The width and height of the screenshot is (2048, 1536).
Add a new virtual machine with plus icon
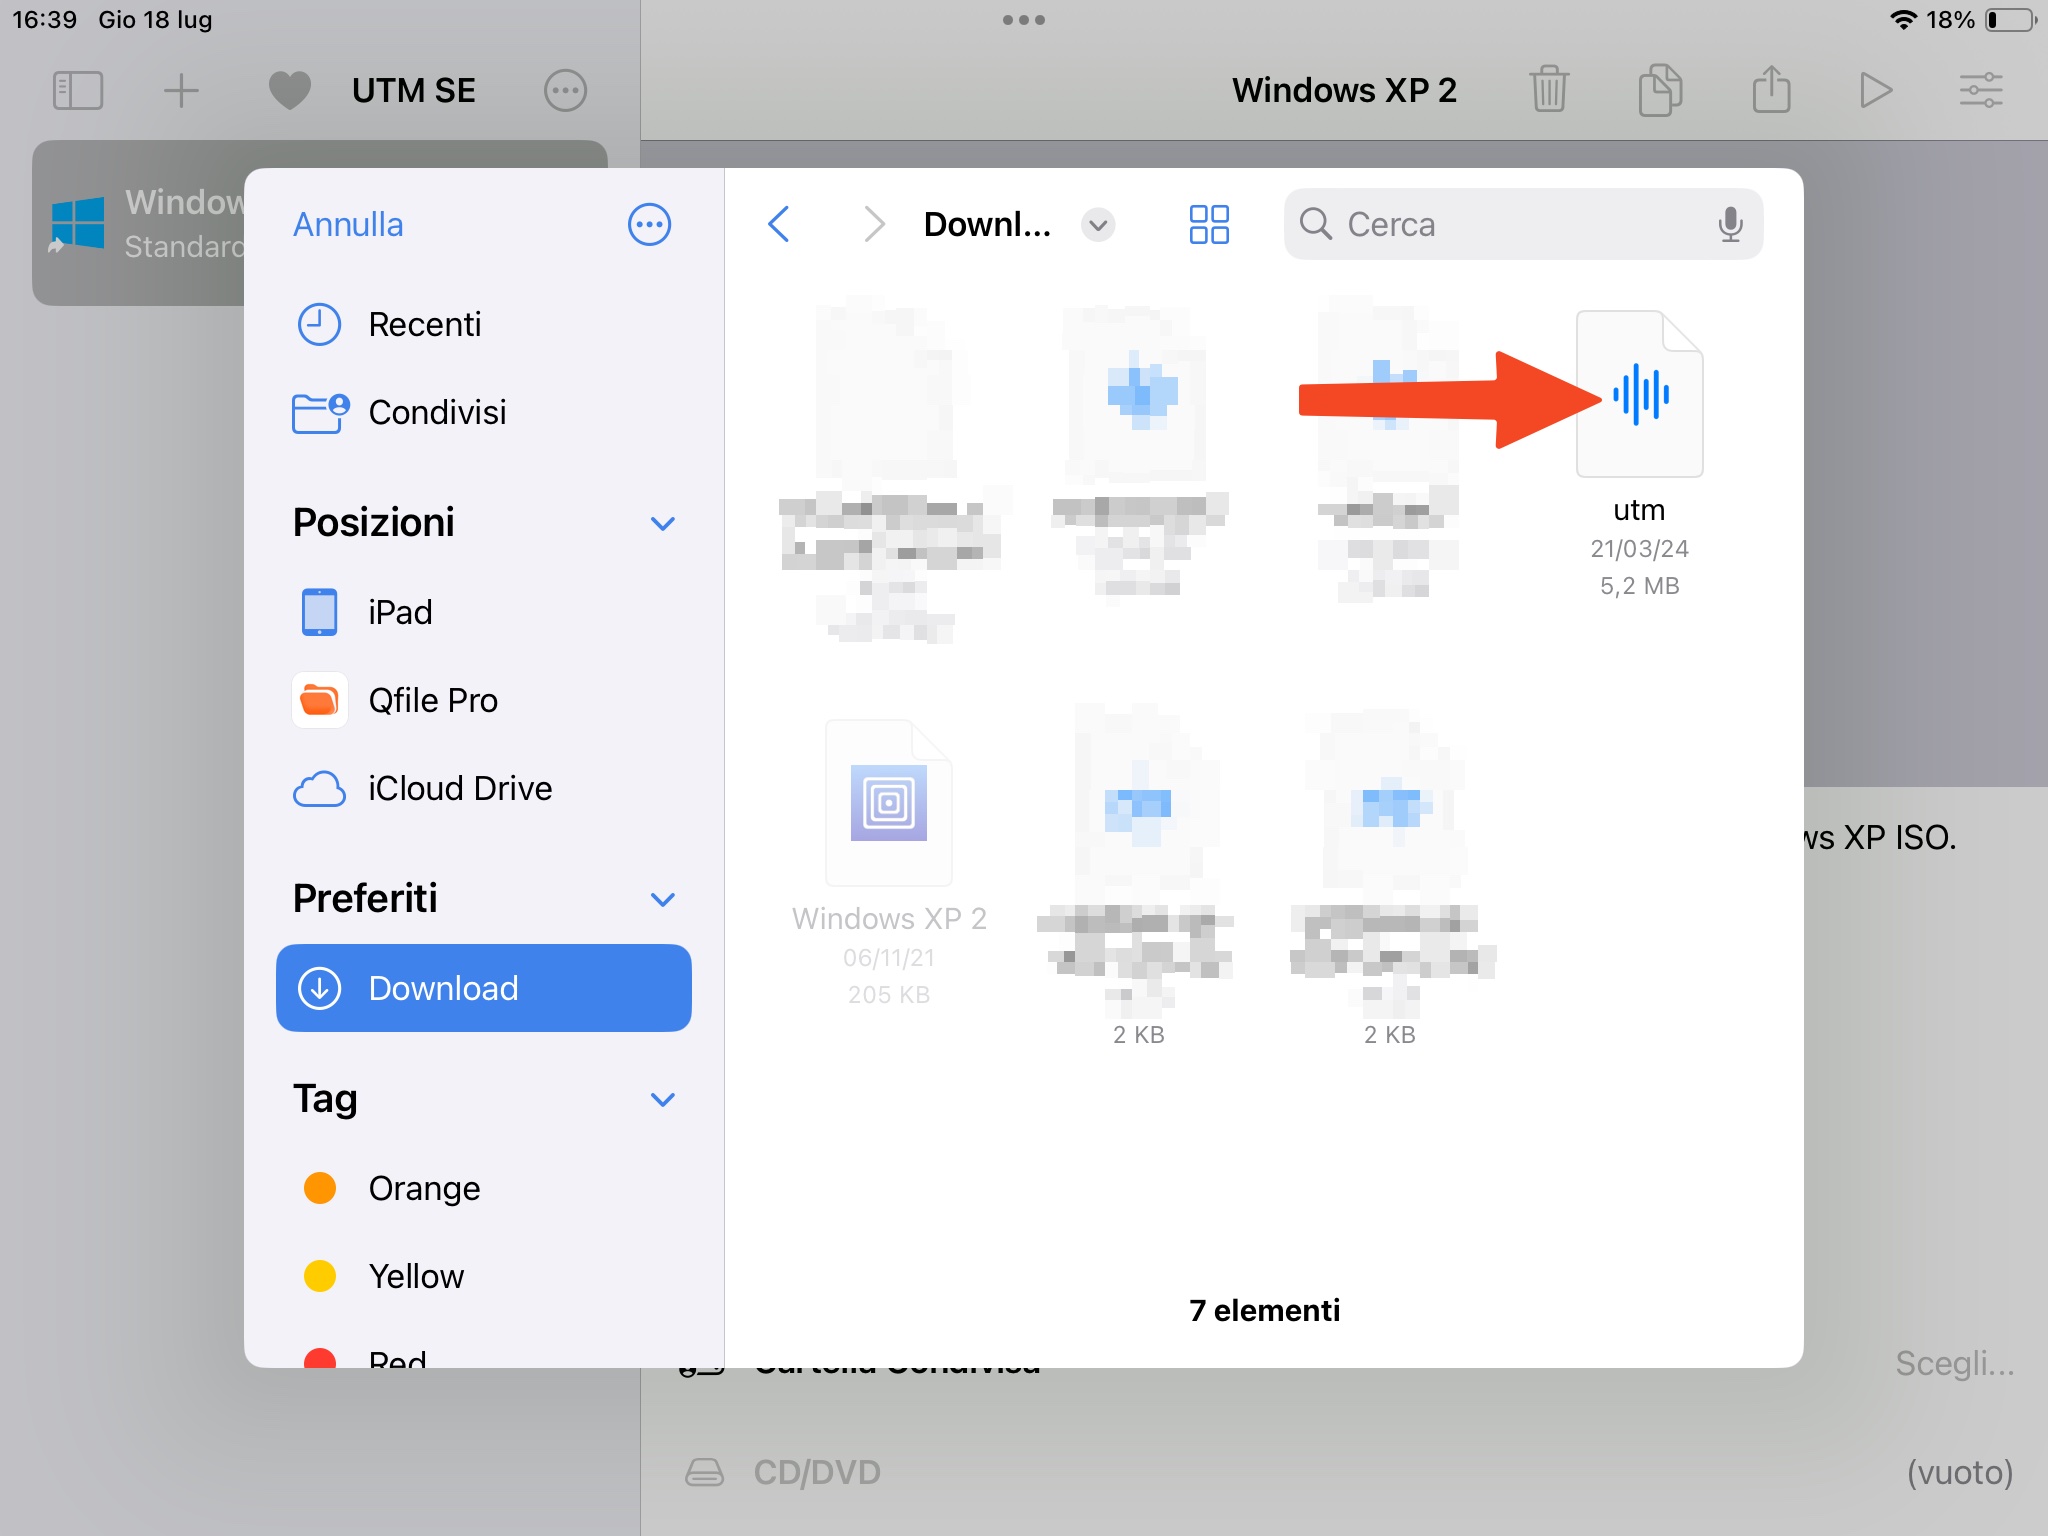coord(181,90)
